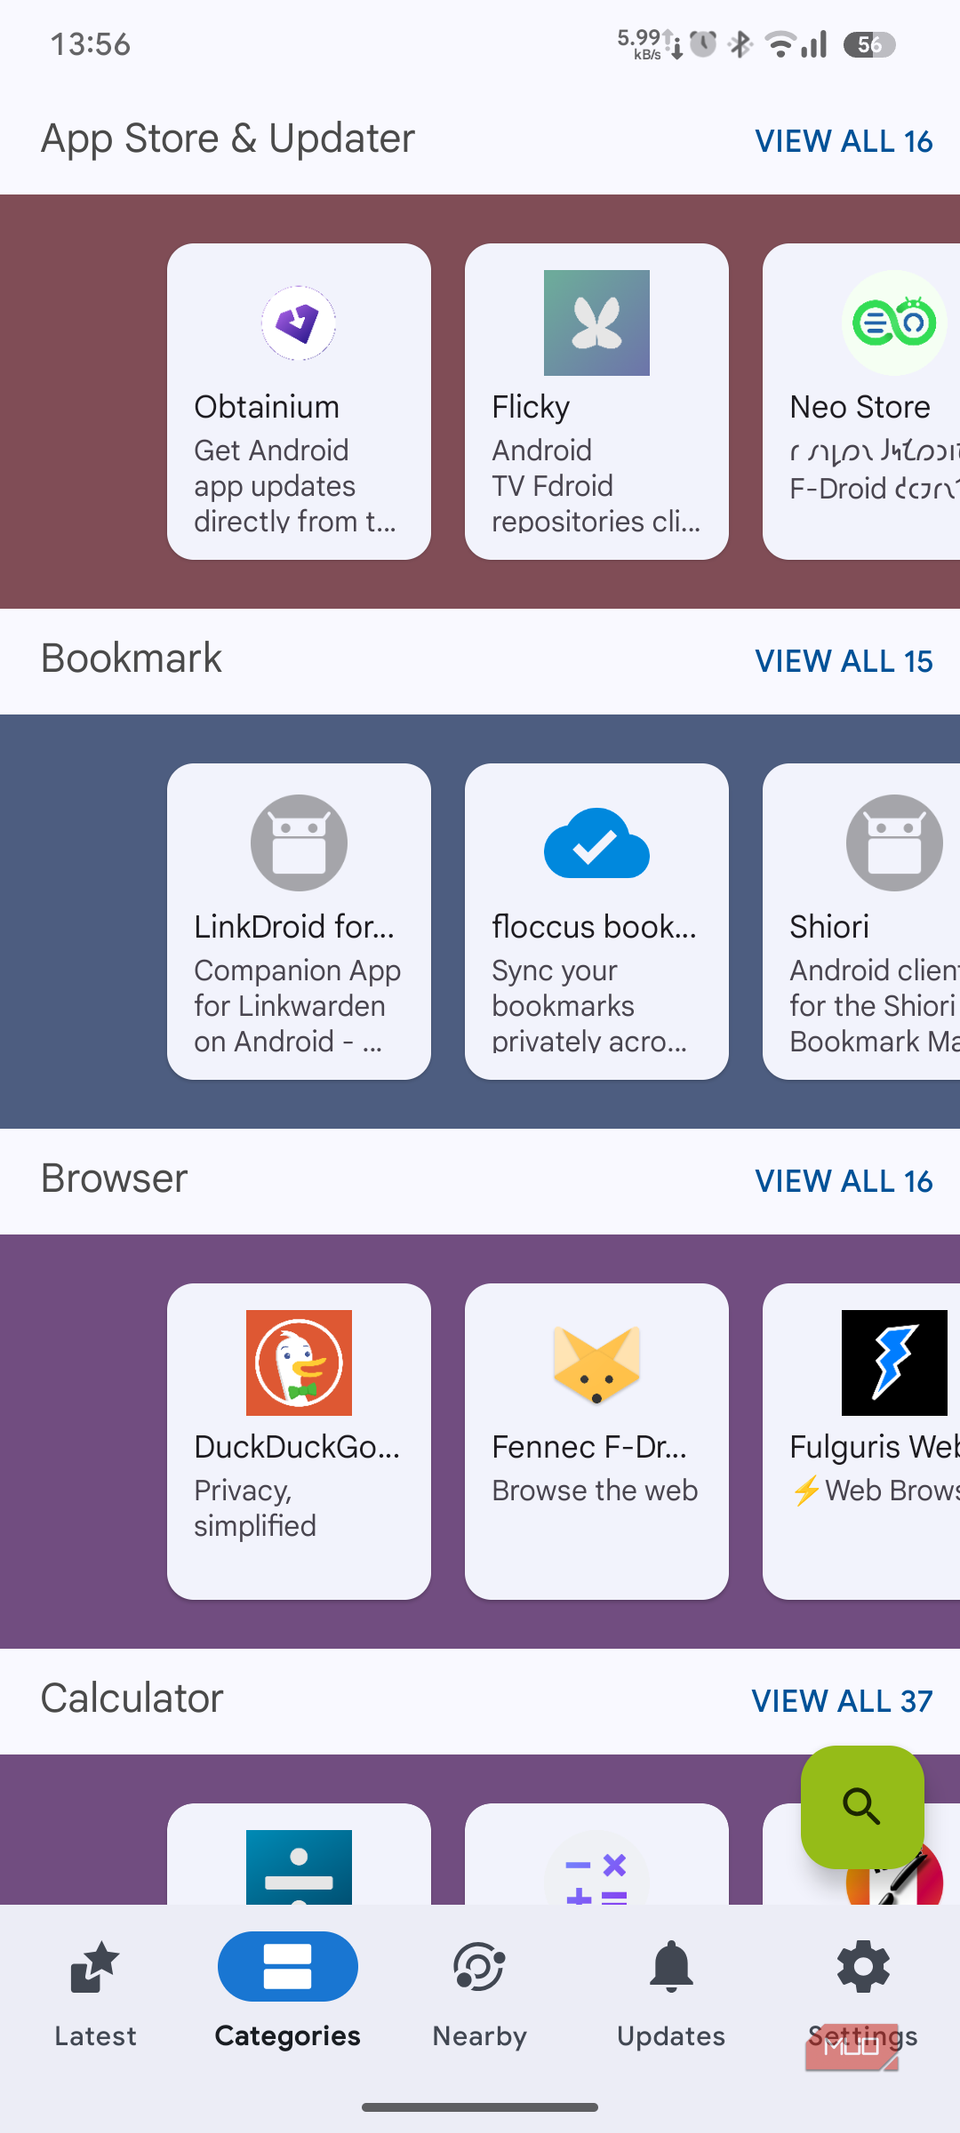
Task: View all 37 Calculator apps
Action: 841,1701
